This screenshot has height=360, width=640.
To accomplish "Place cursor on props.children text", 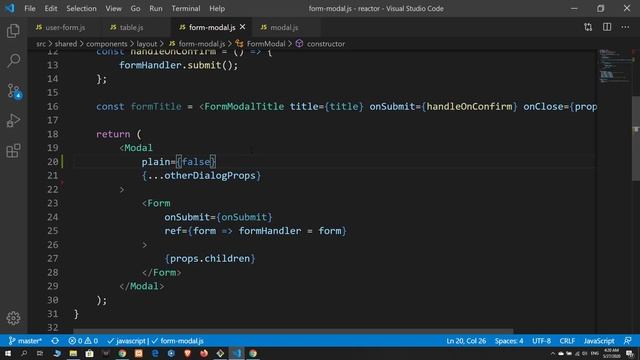I will point(210,259).
